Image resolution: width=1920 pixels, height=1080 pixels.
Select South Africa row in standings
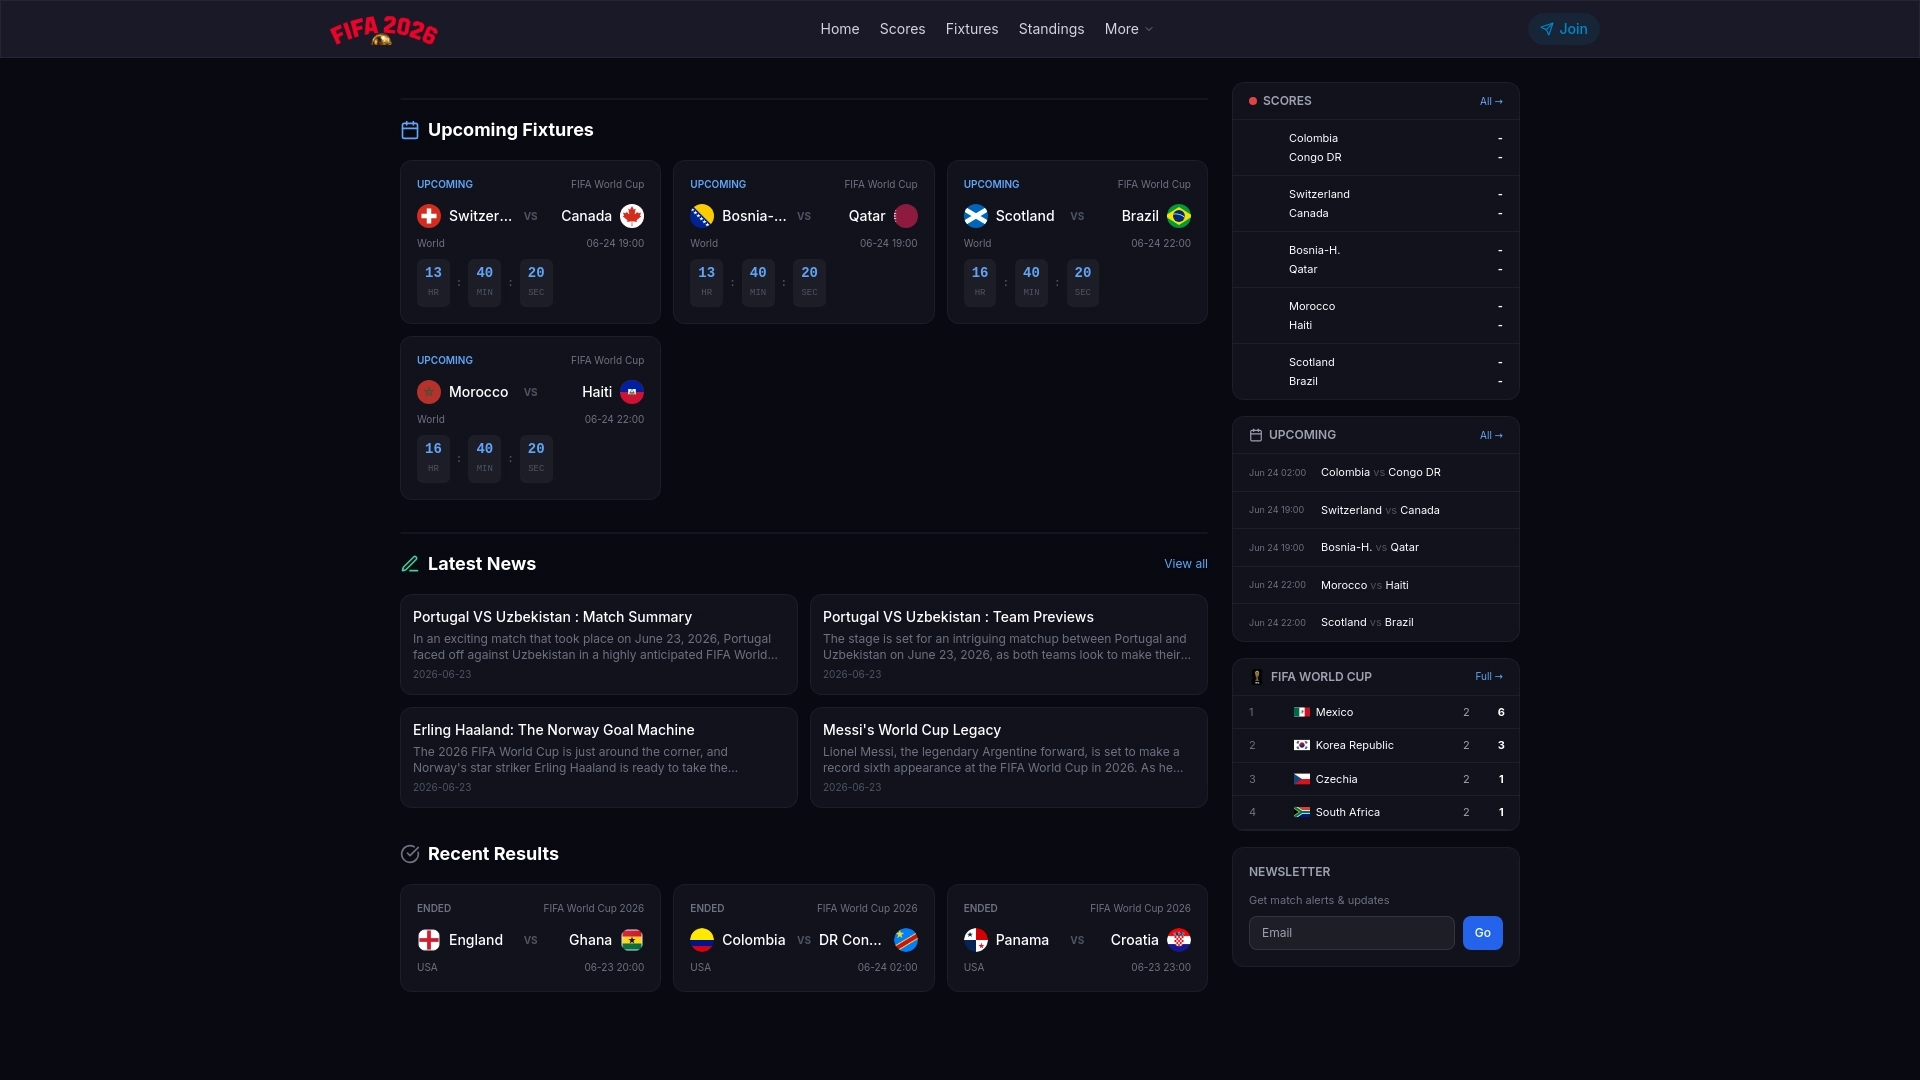coord(1376,813)
